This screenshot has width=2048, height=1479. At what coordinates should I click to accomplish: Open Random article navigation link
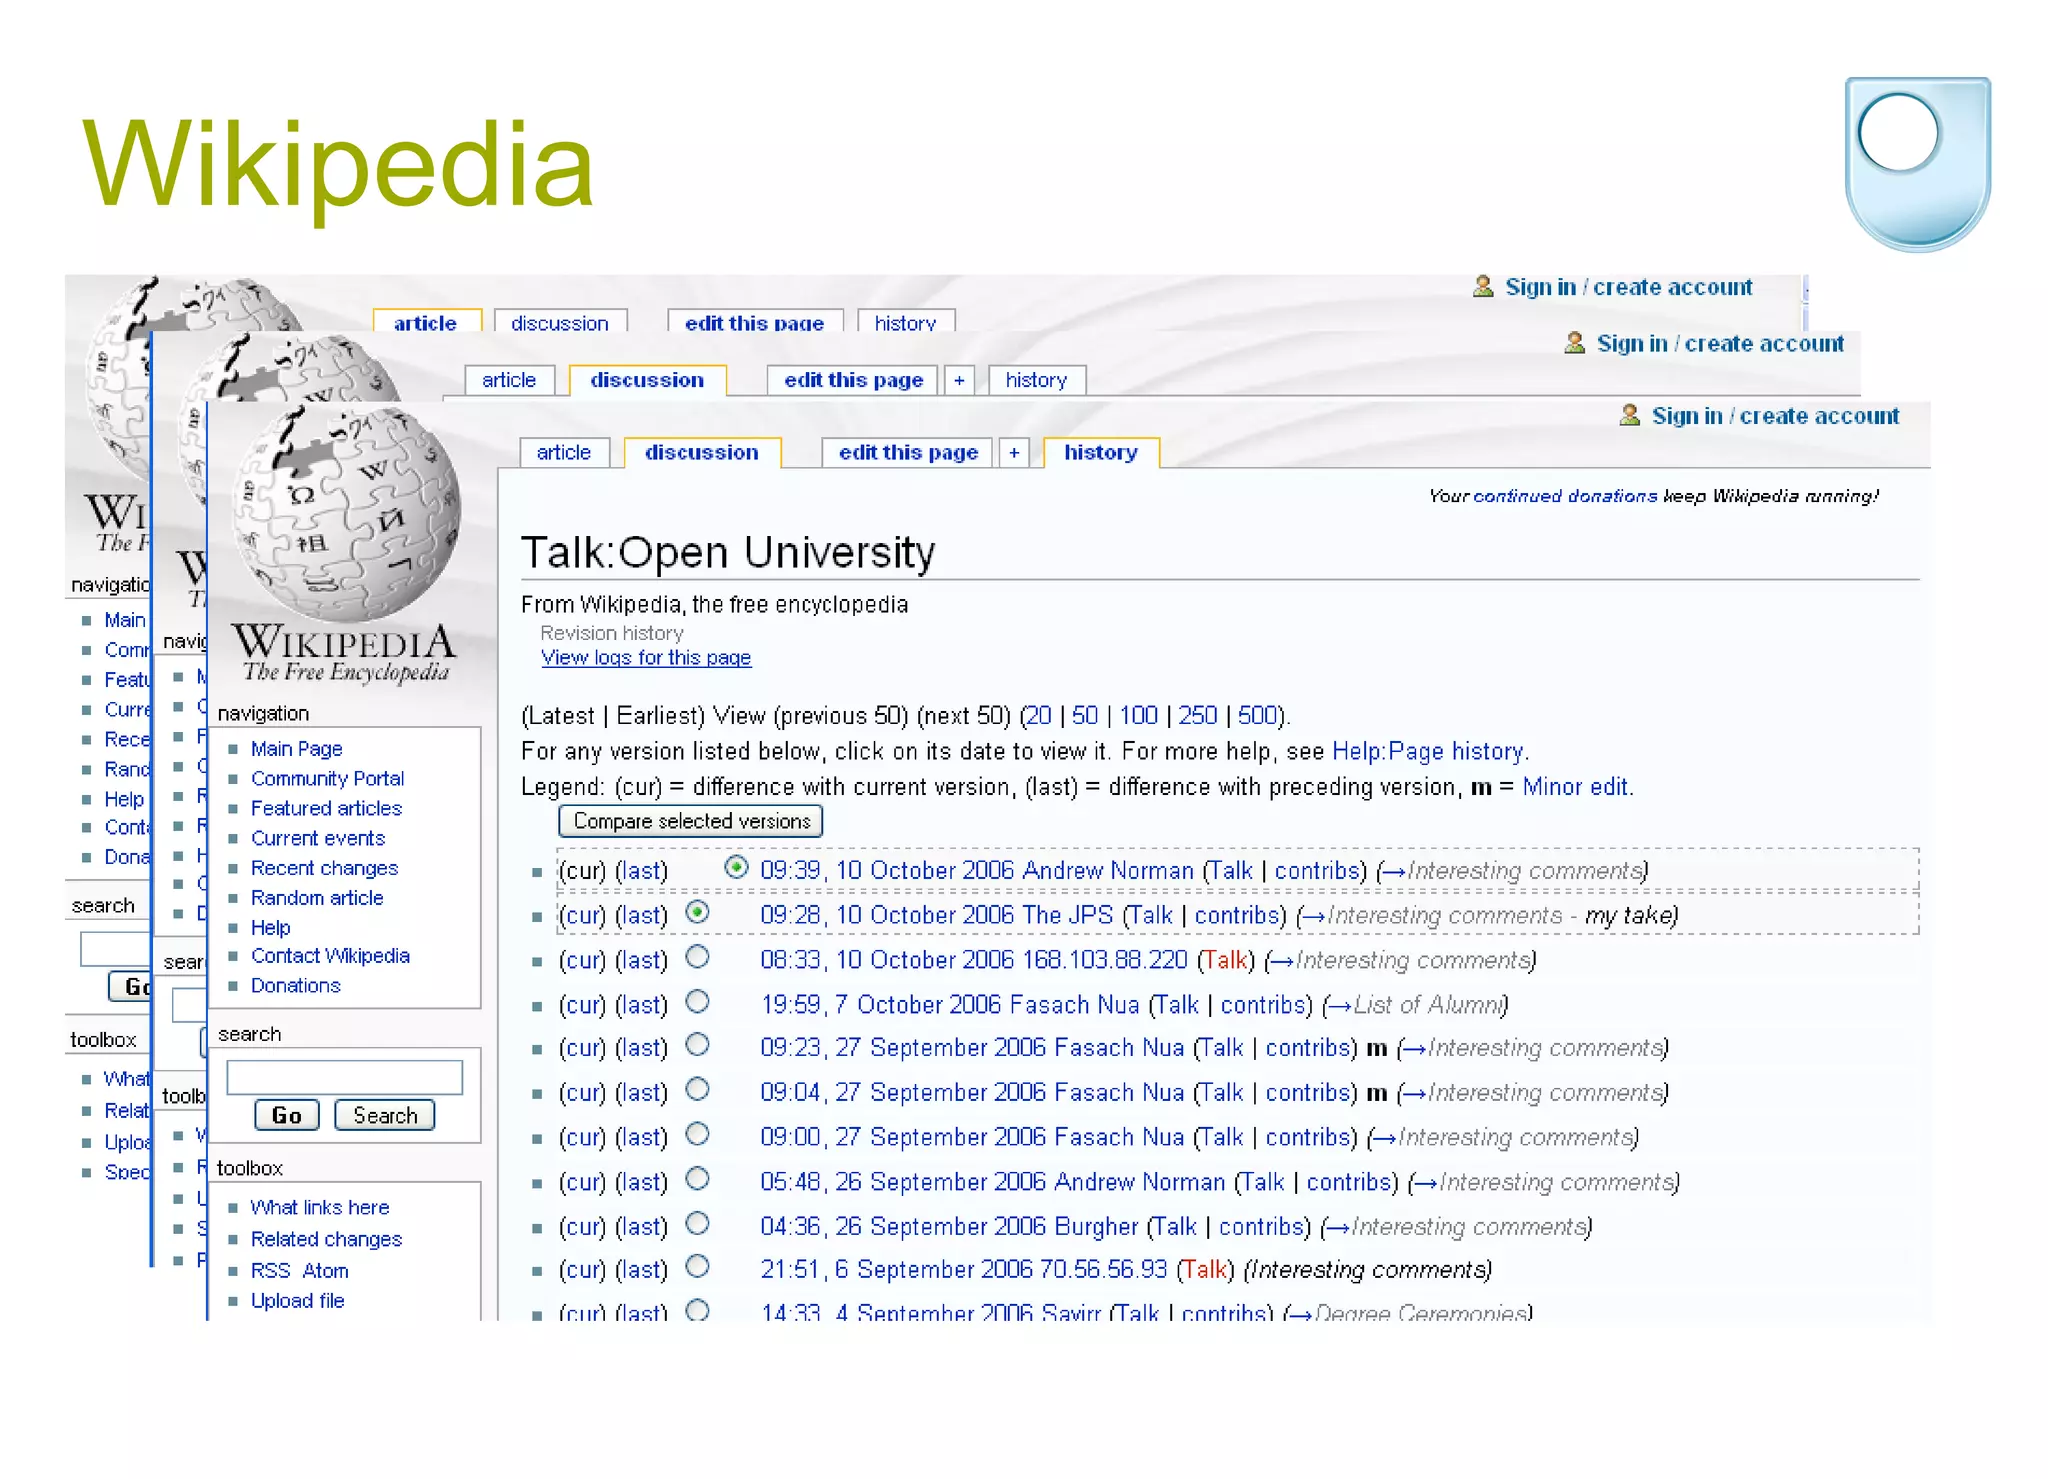click(317, 898)
